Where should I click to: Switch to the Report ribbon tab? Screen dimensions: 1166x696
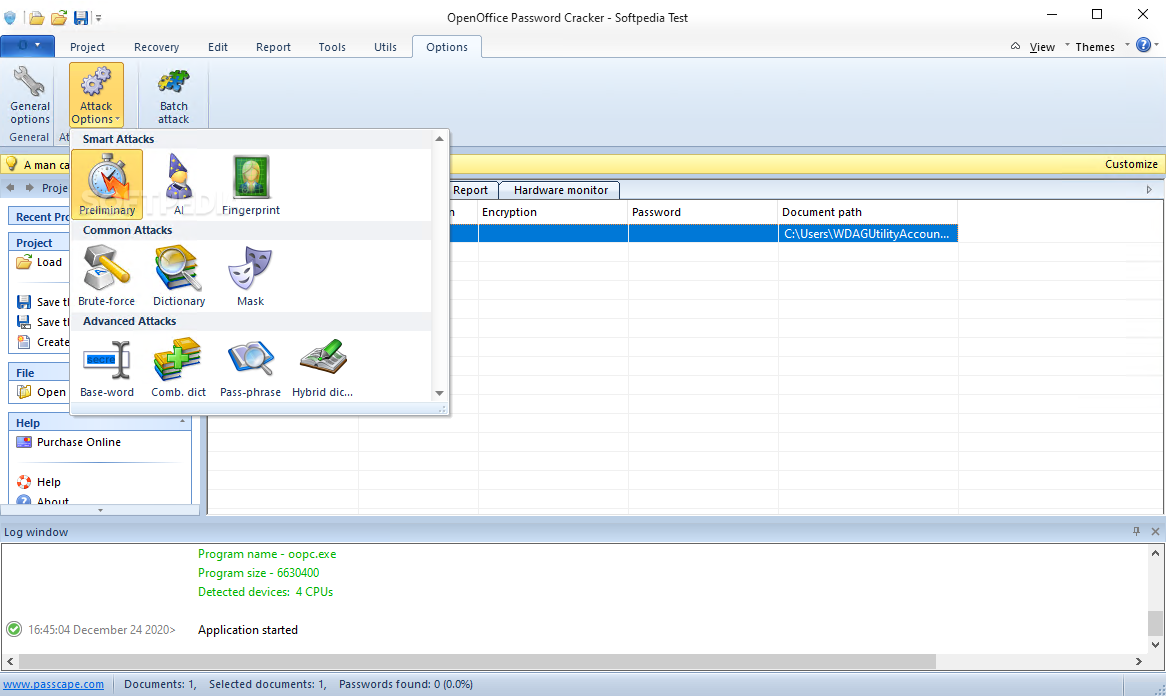[x=273, y=47]
